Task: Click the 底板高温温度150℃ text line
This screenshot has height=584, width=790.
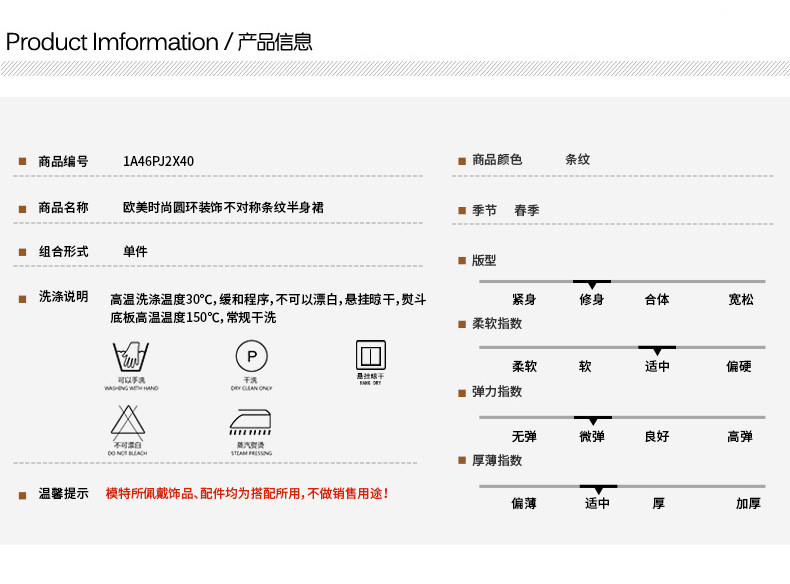Action: tap(193, 317)
